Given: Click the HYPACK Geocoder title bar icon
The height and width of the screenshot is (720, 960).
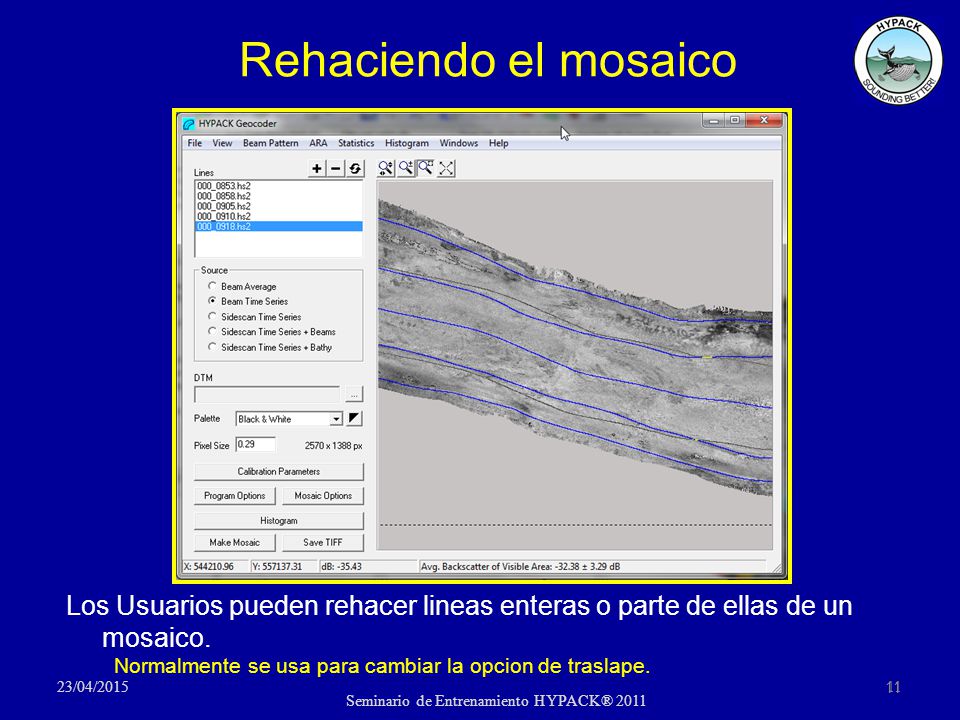Looking at the screenshot, I should click(x=189, y=124).
